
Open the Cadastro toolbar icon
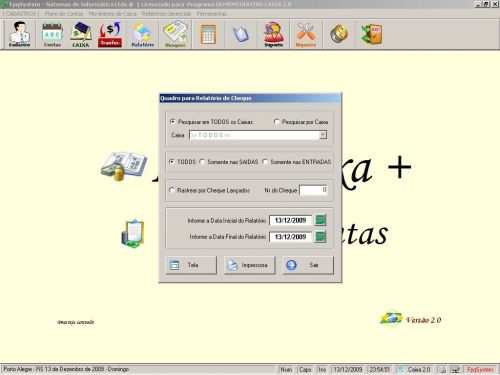point(19,34)
